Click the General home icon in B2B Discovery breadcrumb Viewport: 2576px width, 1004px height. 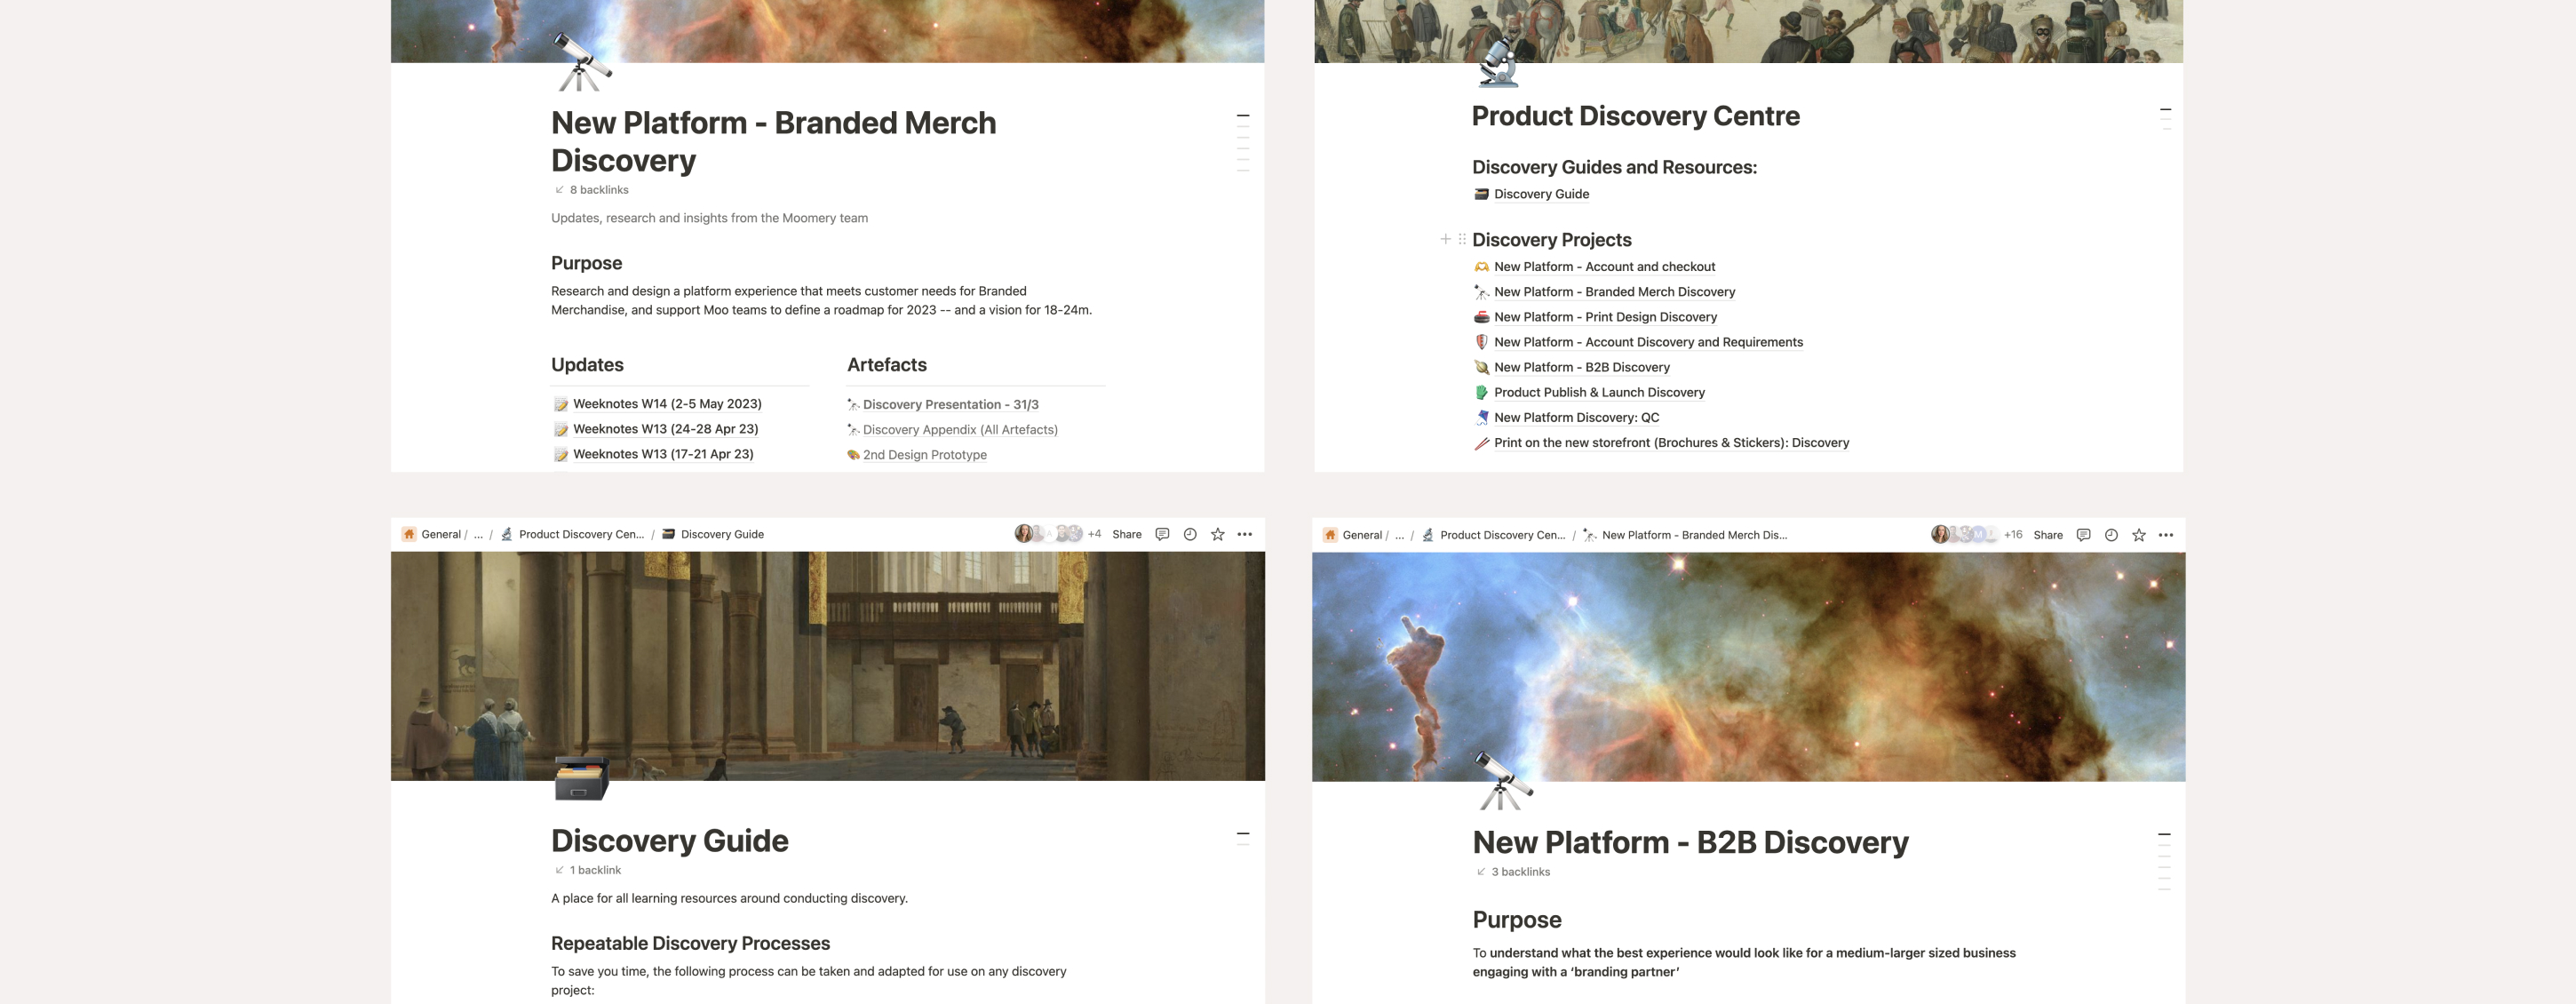click(1330, 535)
